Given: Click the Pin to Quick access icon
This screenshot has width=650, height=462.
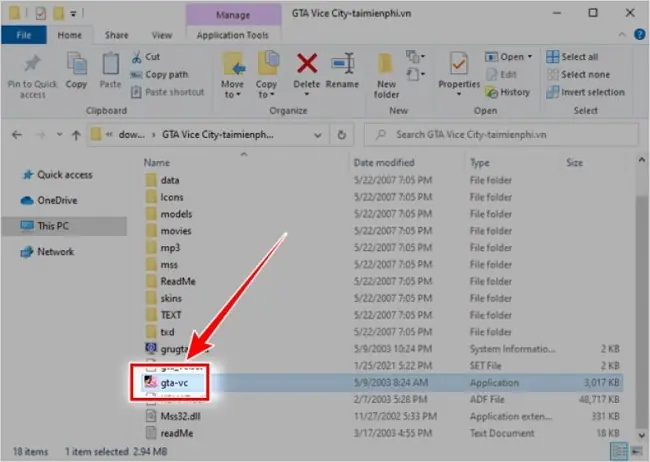Looking at the screenshot, I should click(32, 63).
